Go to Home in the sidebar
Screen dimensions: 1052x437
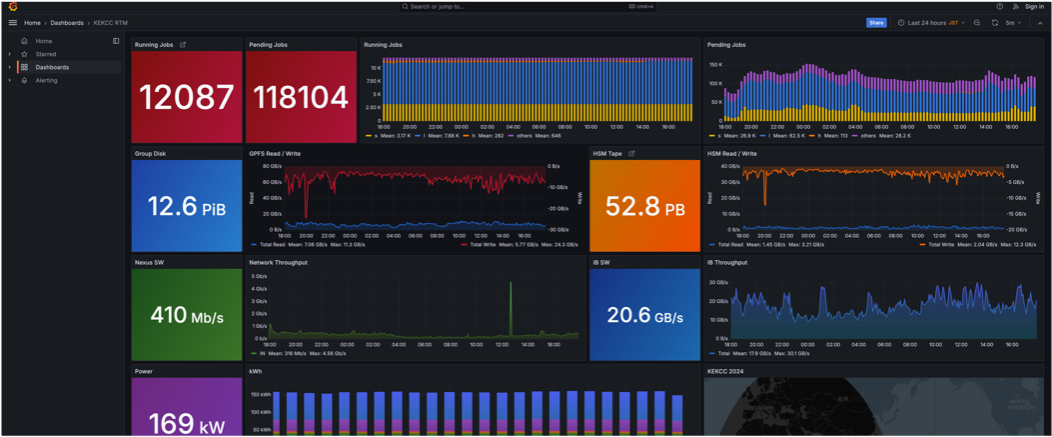coord(44,41)
